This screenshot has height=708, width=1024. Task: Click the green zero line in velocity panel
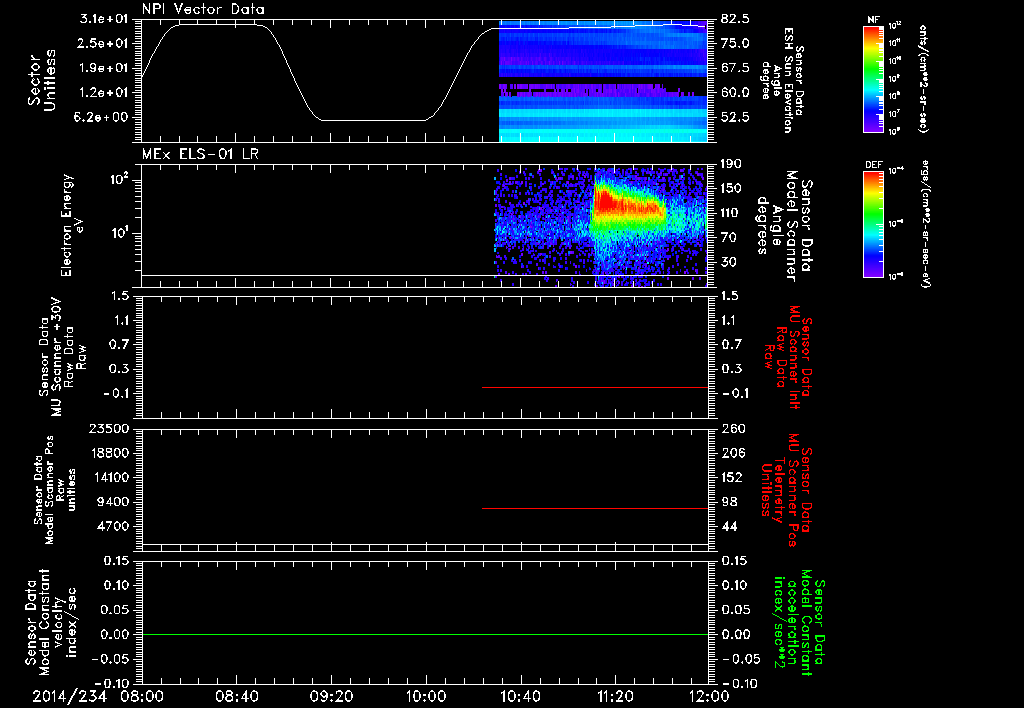(x=425, y=634)
